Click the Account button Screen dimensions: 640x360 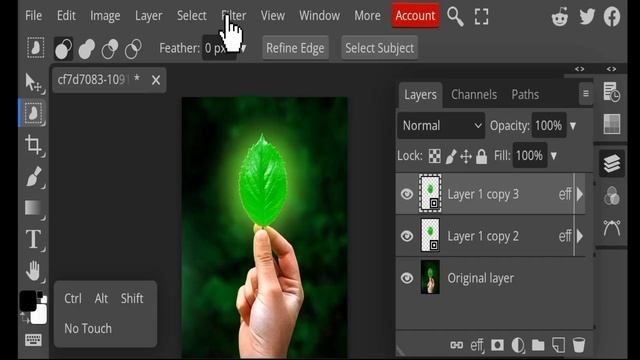(x=416, y=16)
